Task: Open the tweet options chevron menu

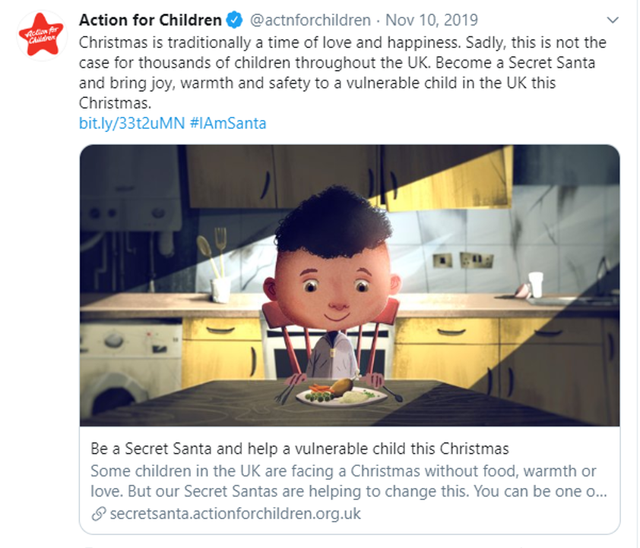Action: point(612,20)
